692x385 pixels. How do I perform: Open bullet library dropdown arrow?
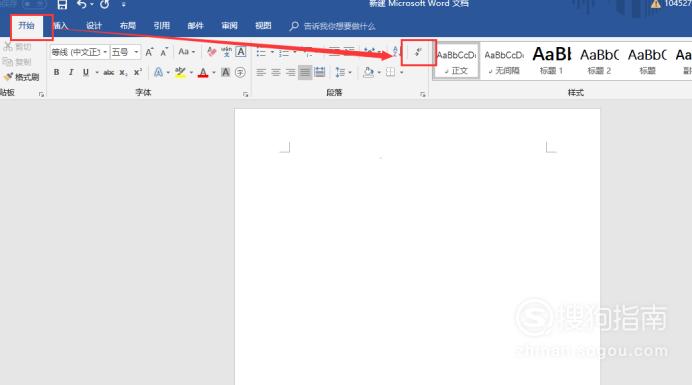[x=272, y=53]
